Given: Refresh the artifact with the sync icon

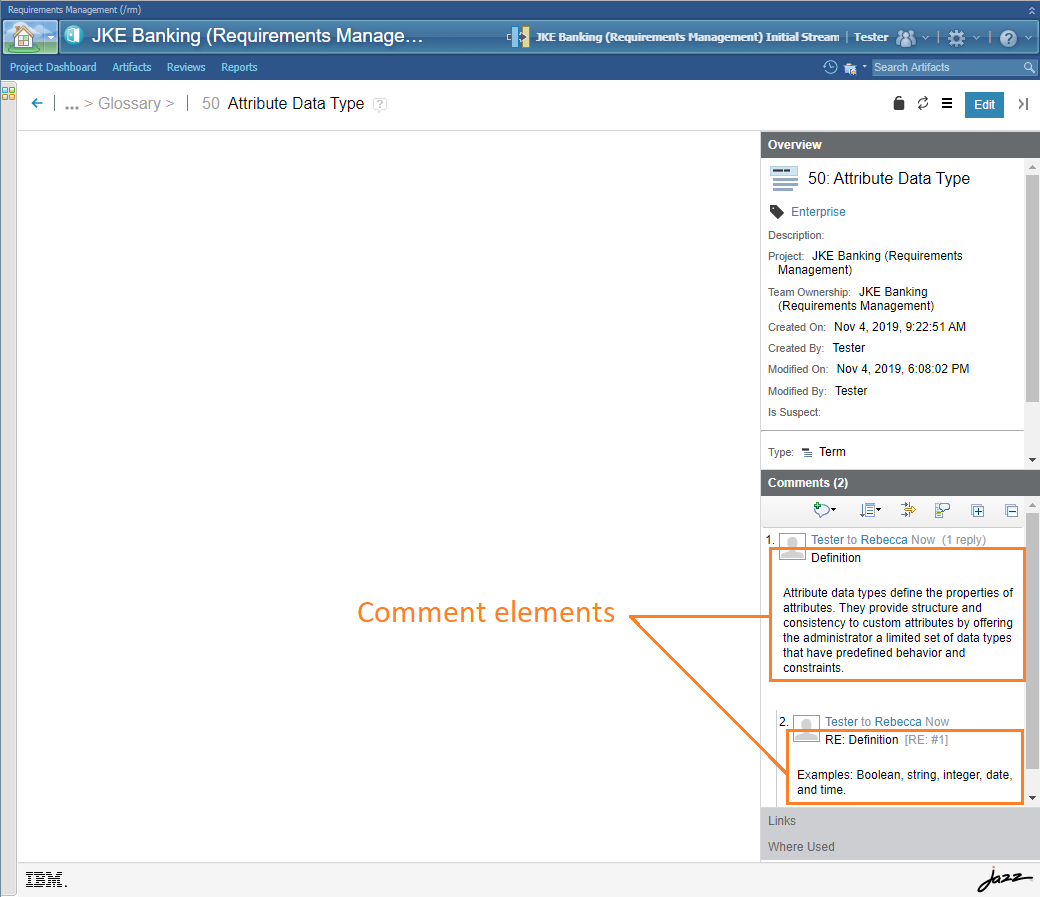Looking at the screenshot, I should pos(923,103).
